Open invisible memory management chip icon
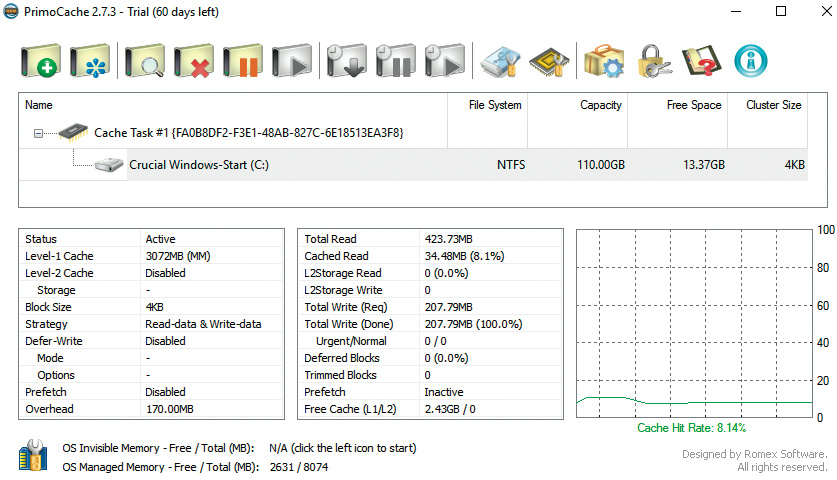 point(549,61)
